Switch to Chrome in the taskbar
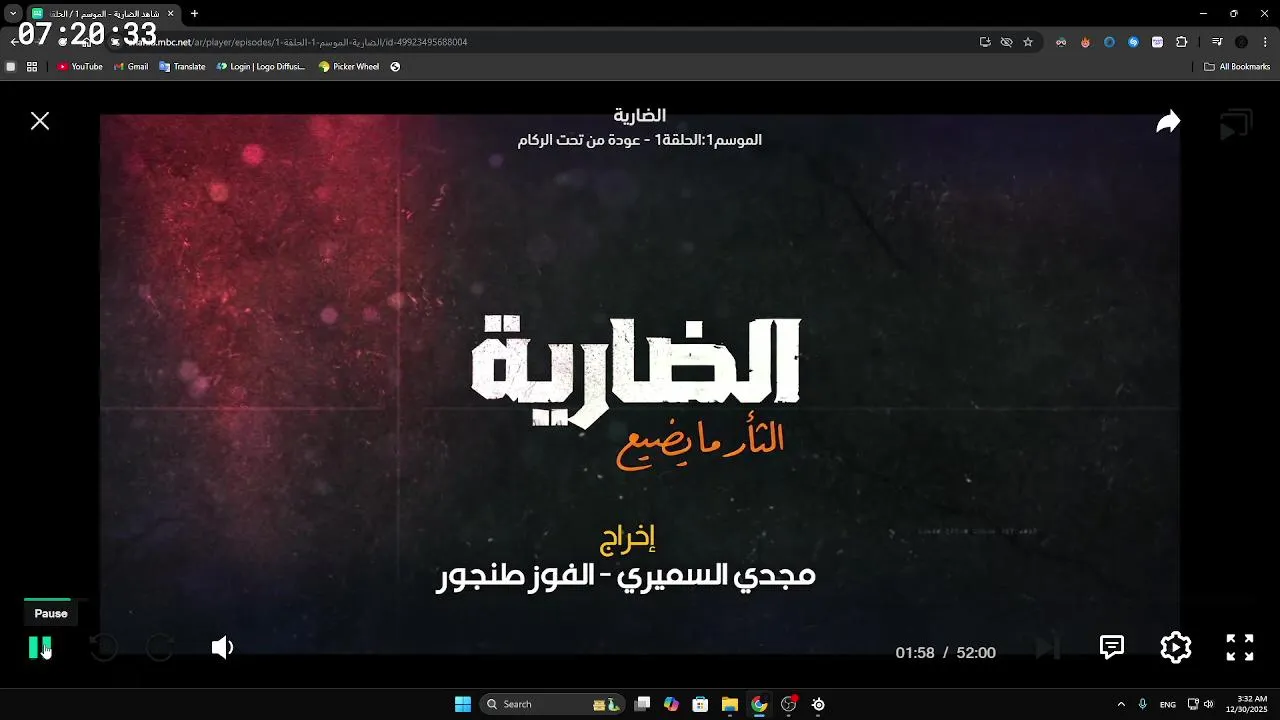This screenshot has height=720, width=1280. coord(759,704)
